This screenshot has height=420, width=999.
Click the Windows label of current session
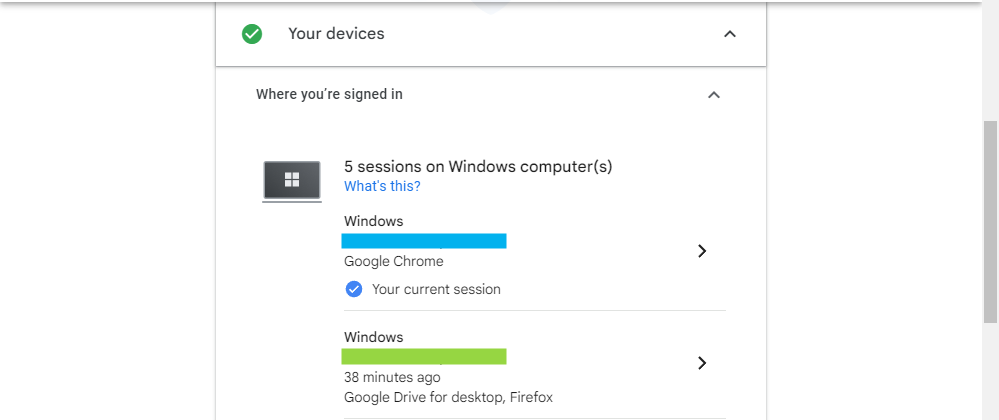(x=373, y=221)
